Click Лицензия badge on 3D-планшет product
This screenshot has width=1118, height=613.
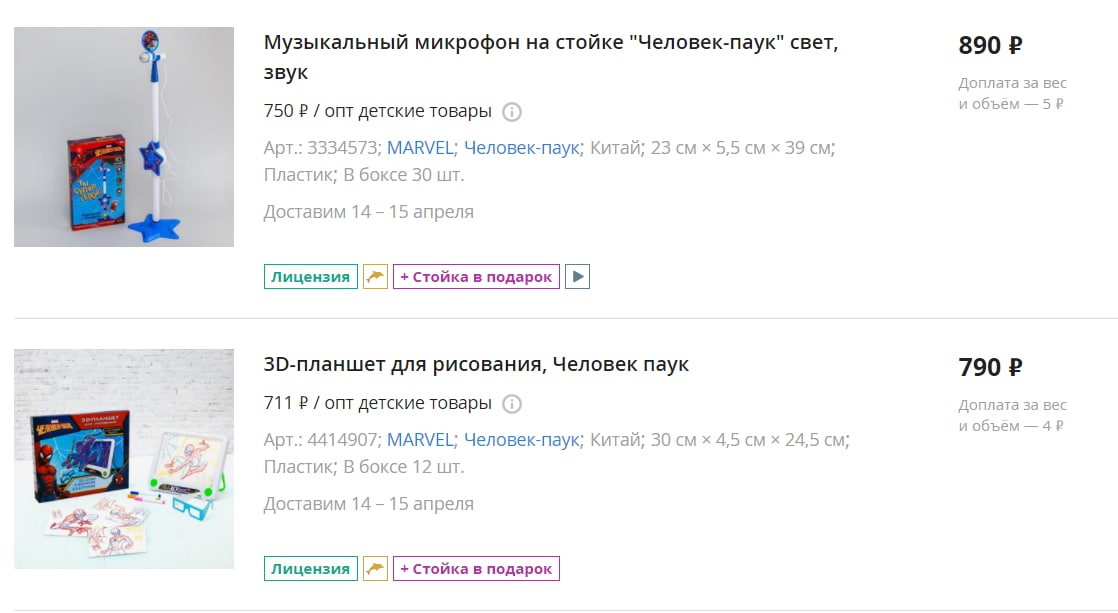[x=311, y=569]
